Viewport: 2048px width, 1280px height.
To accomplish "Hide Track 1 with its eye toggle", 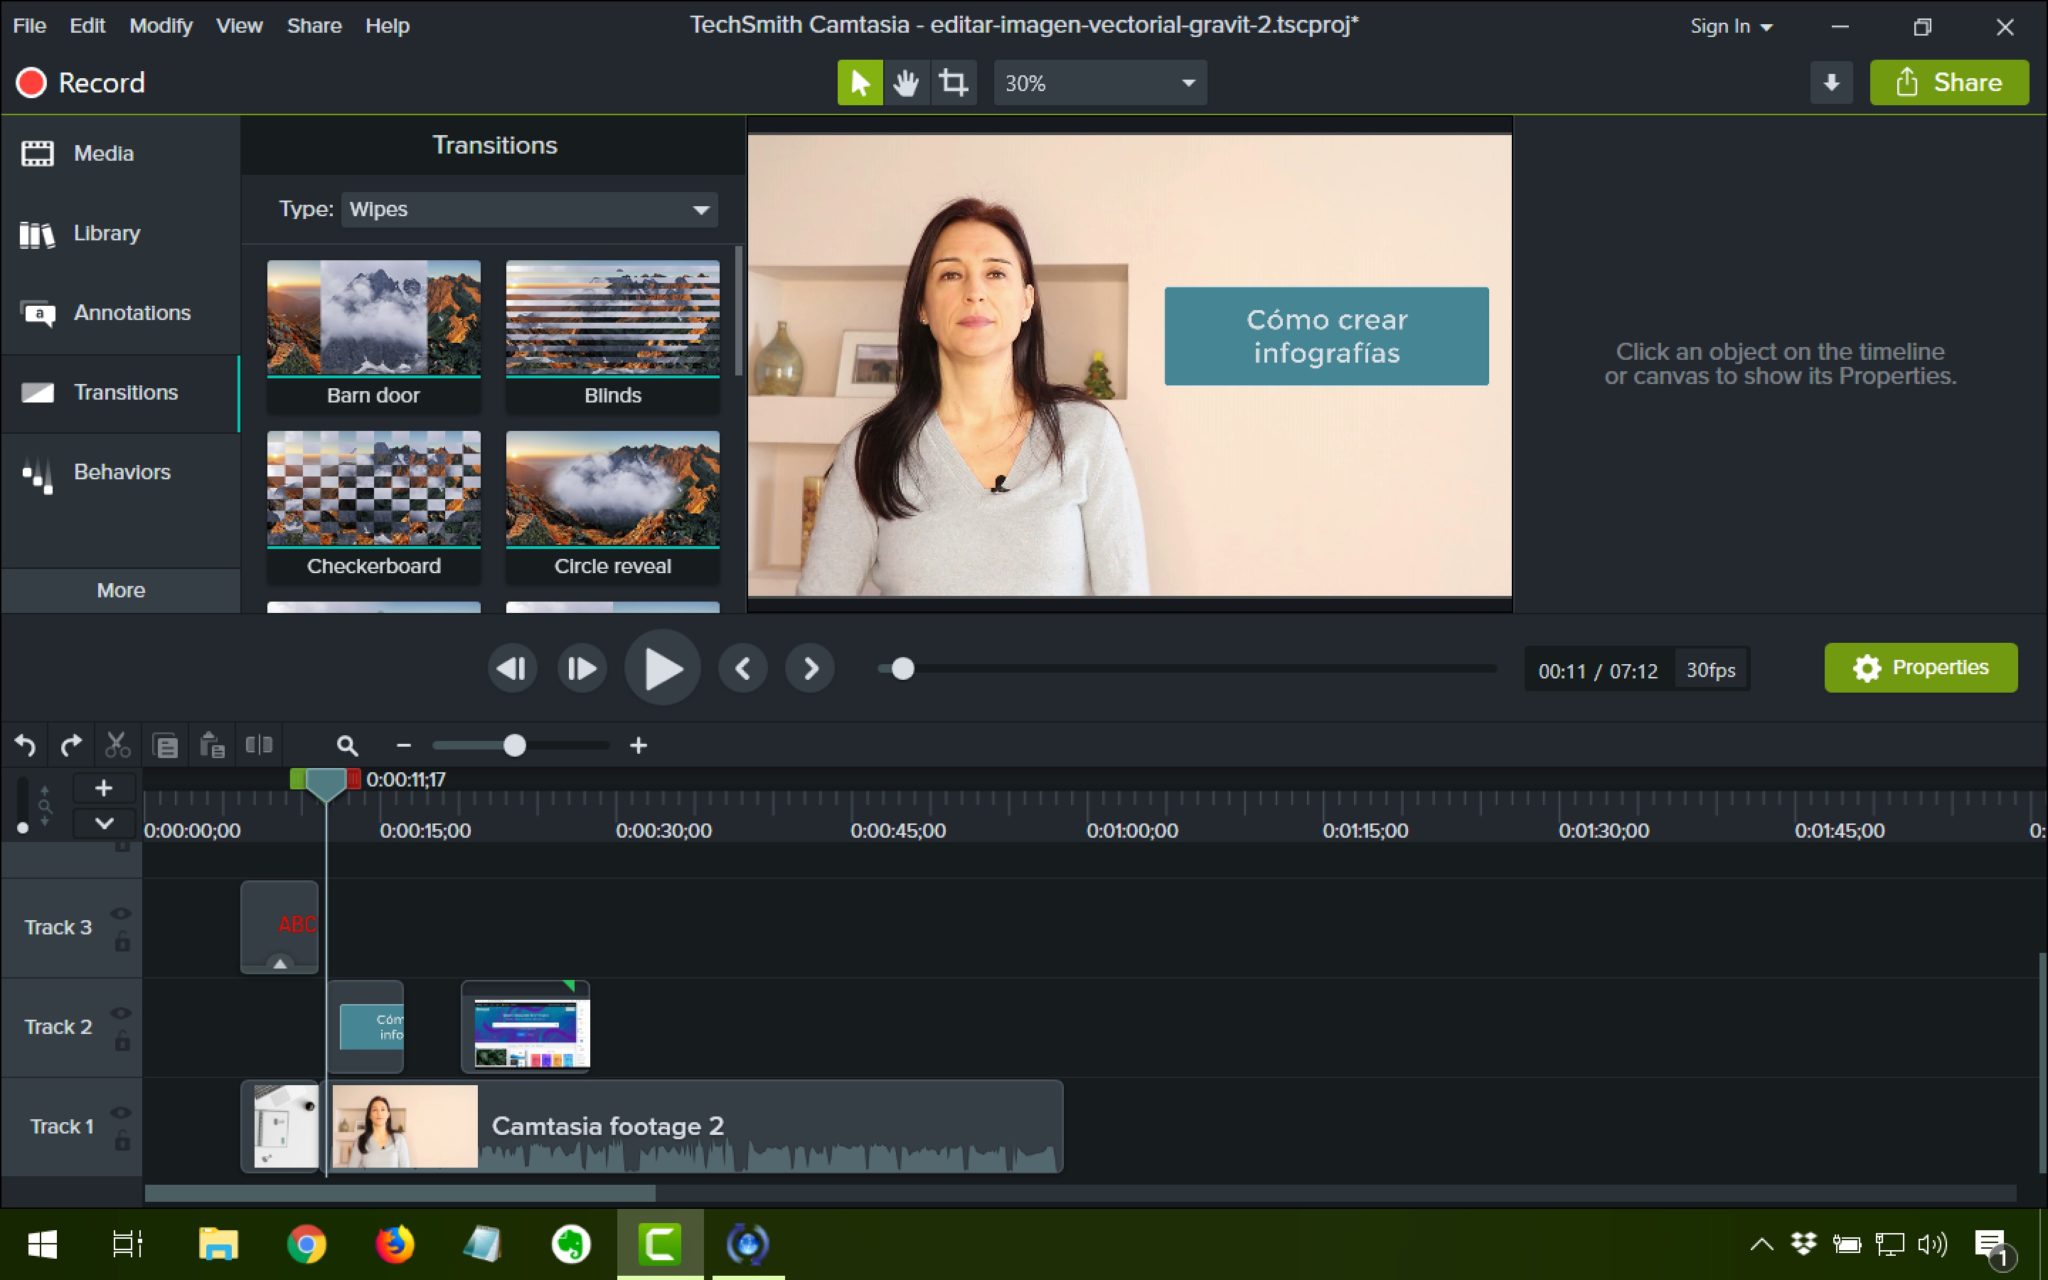I will pos(122,1112).
